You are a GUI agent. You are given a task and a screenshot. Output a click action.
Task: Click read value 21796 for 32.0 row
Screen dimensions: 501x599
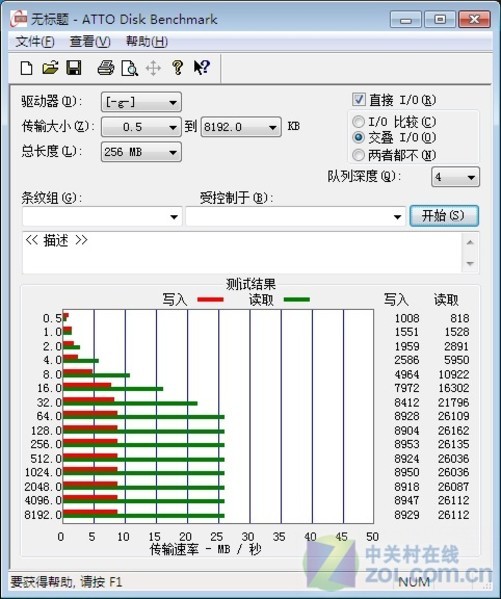453,402
